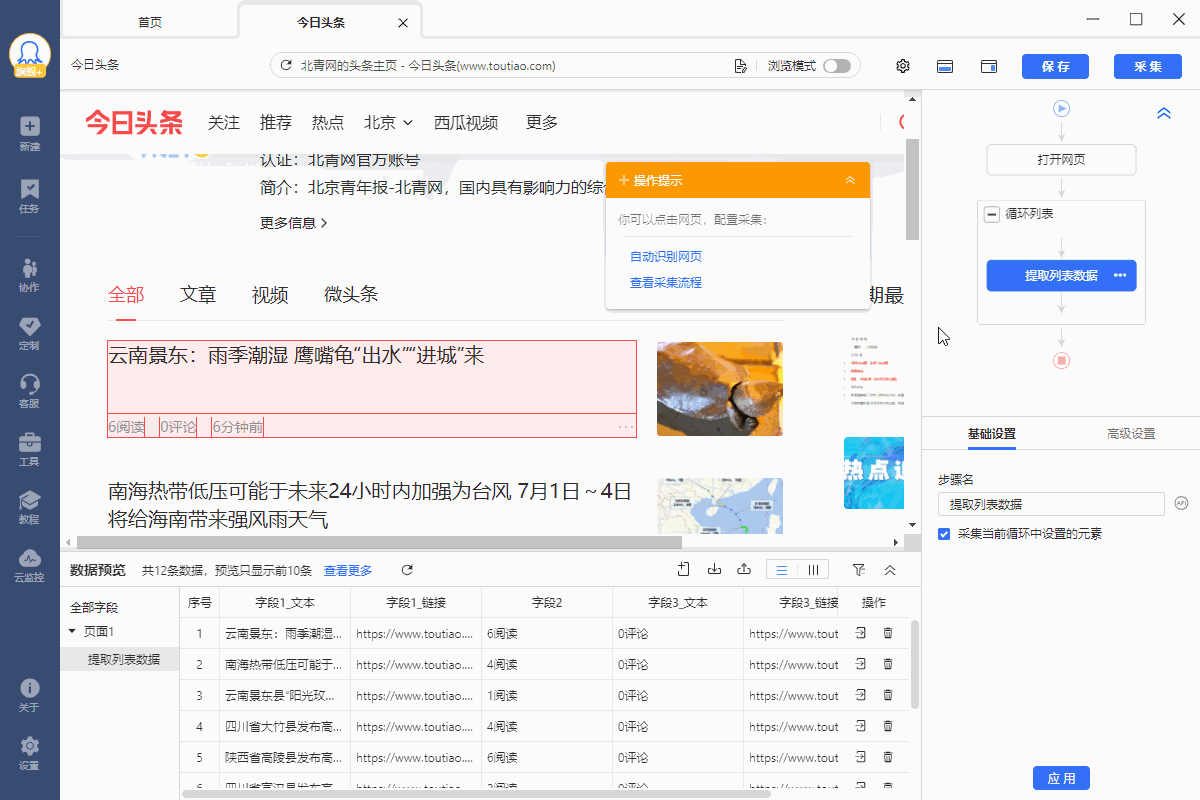Image resolution: width=1200 pixels, height=800 pixels.
Task: Click the 采集 collect button
Action: (x=1147, y=66)
